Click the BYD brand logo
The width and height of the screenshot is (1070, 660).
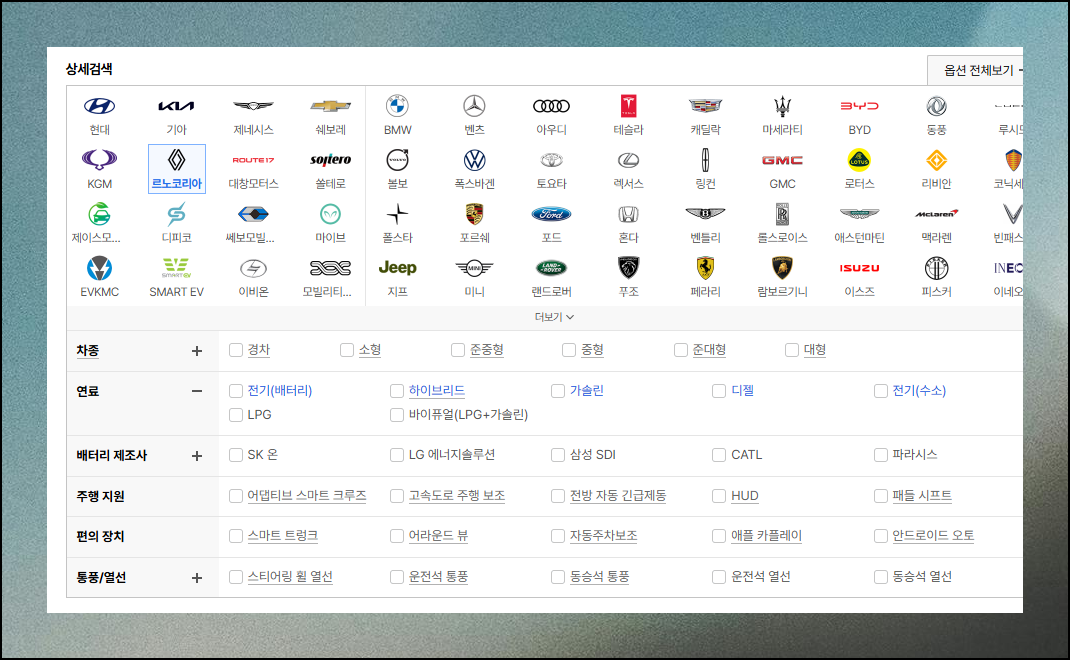859,106
